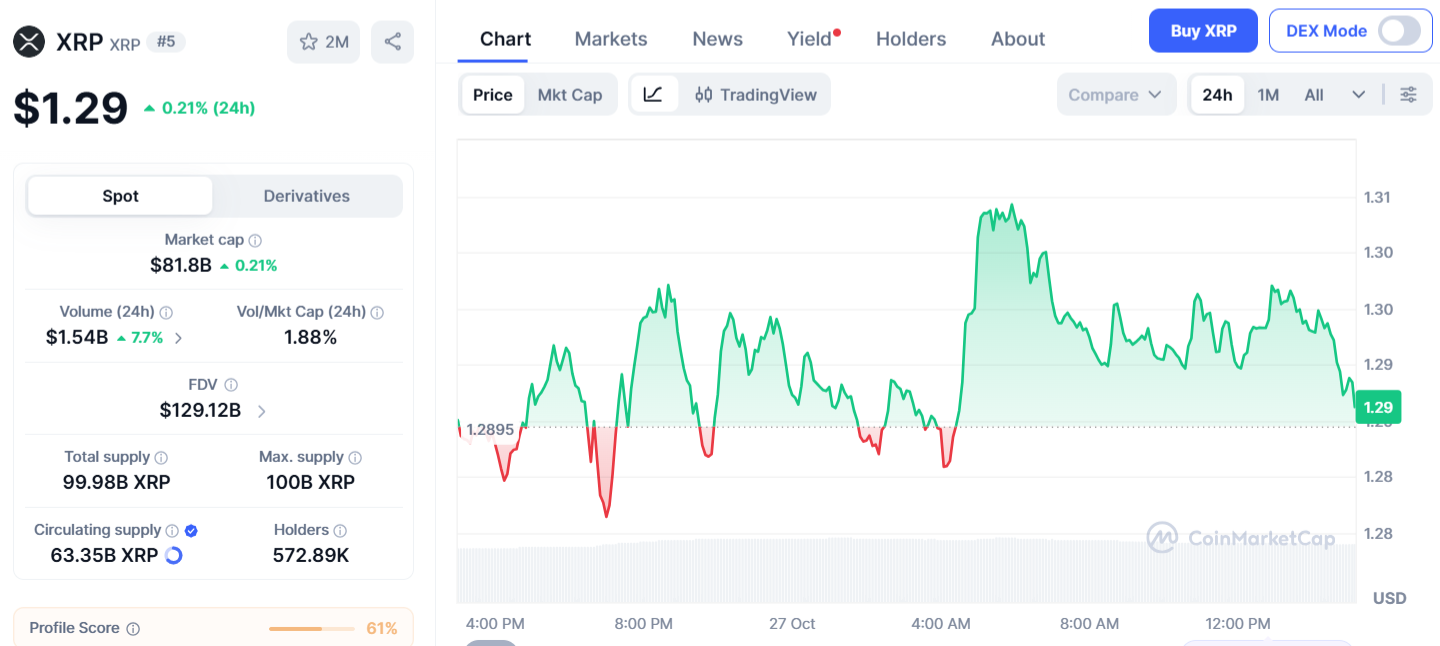Click the verified badge on Circulating supply
1440x646 pixels.
pyautogui.click(x=191, y=530)
